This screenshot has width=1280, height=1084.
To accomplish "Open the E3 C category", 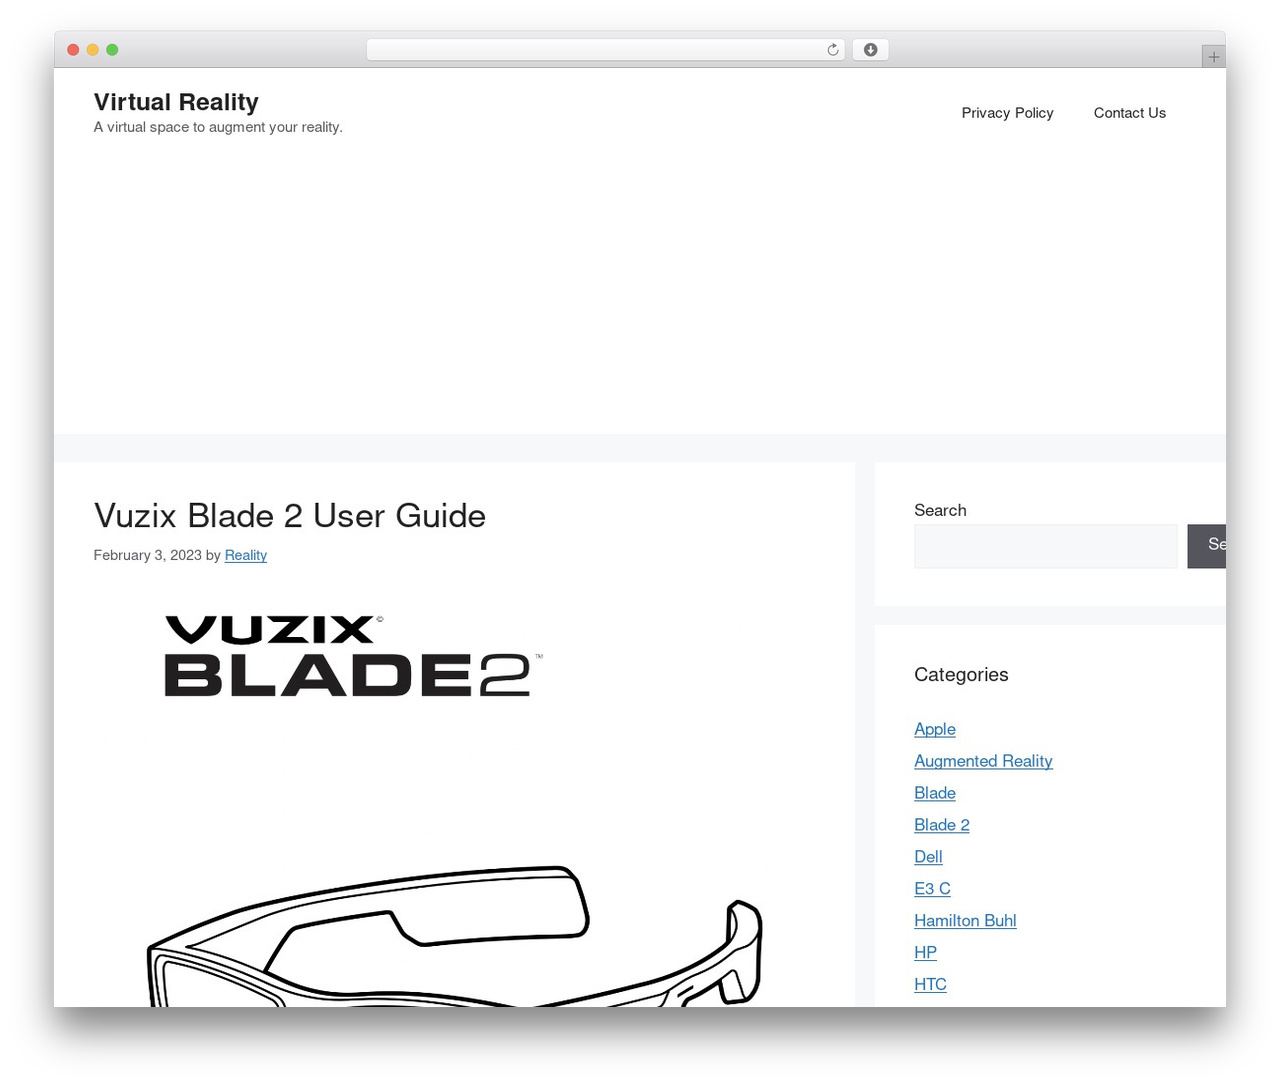I will 932,889.
